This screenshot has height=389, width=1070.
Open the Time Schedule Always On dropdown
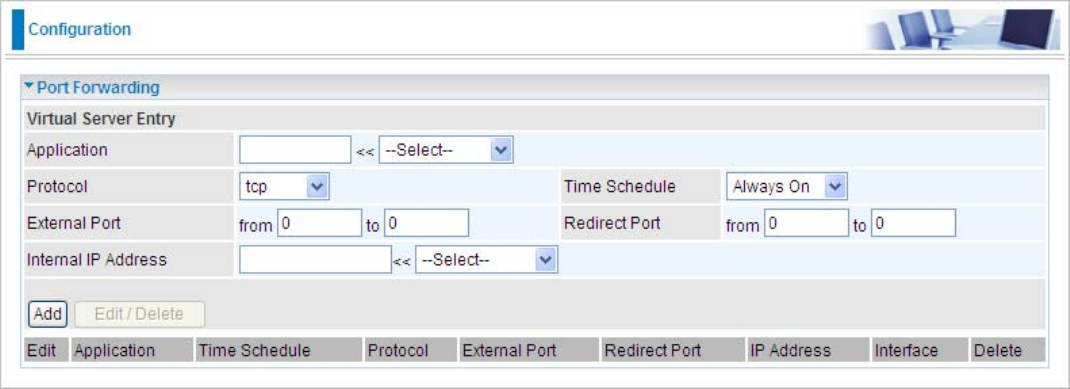(x=786, y=186)
